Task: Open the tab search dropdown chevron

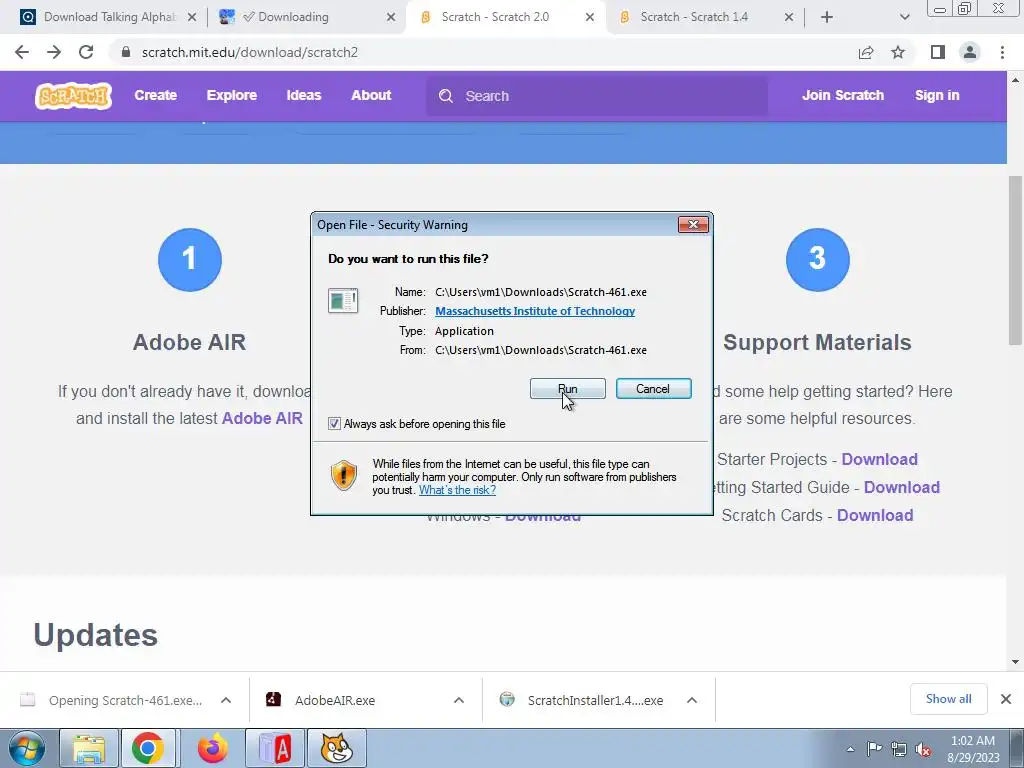Action: [904, 17]
